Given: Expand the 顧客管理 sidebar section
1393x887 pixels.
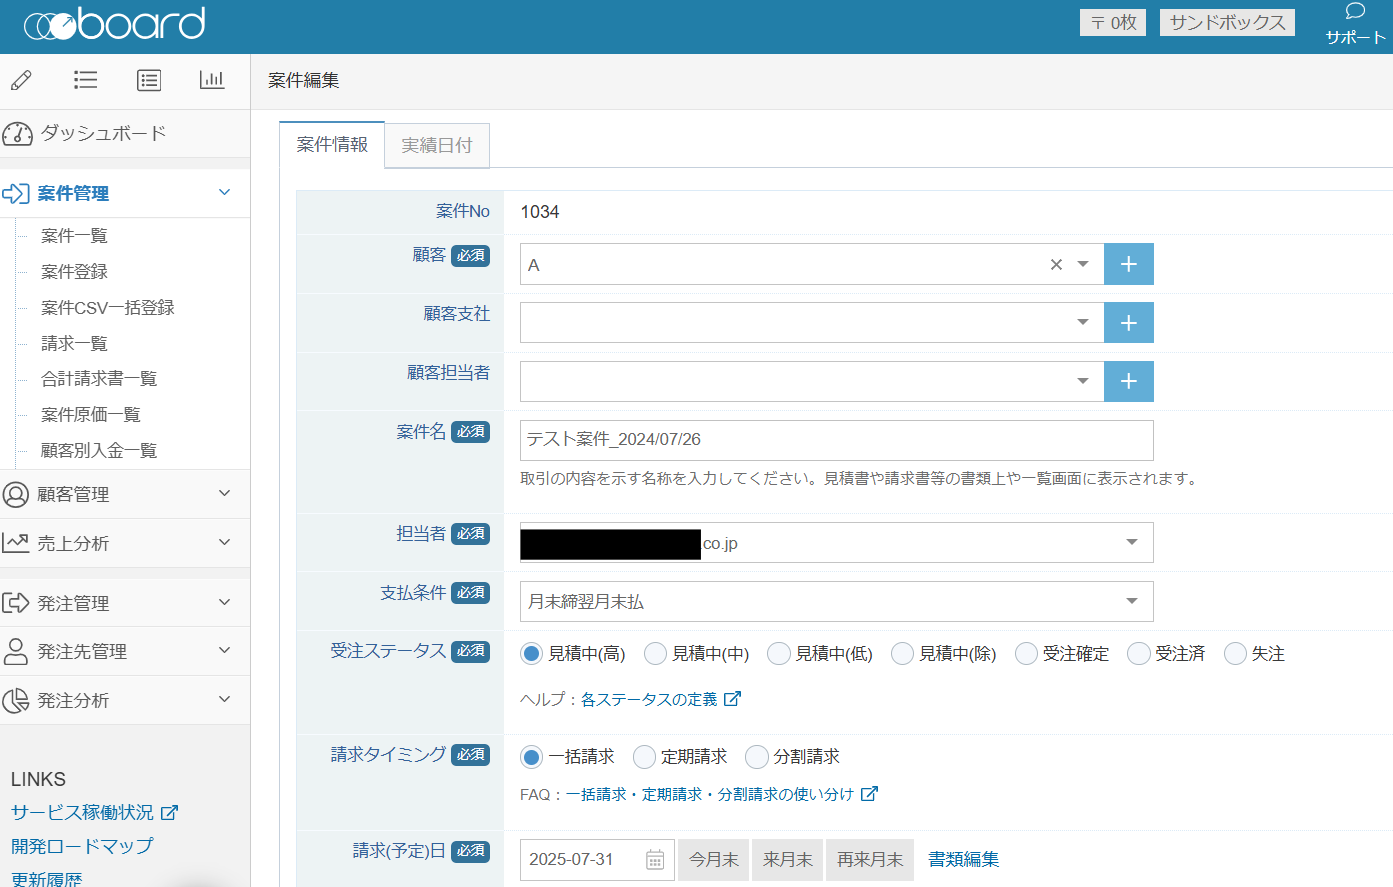Looking at the screenshot, I should click(124, 494).
